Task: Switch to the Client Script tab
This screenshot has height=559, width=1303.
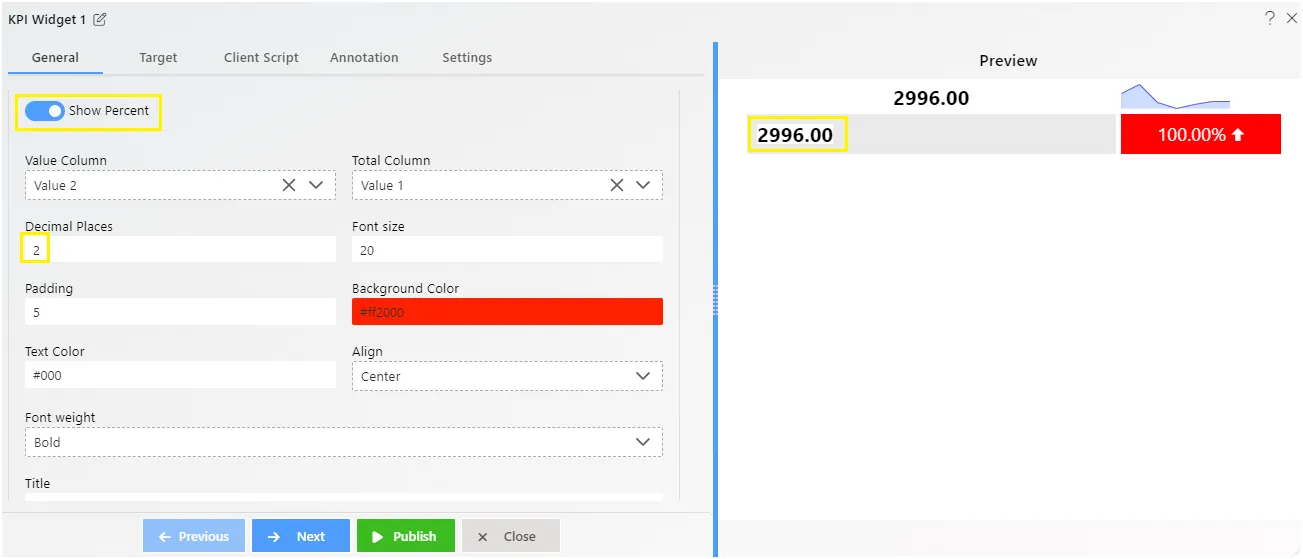Action: pyautogui.click(x=261, y=58)
